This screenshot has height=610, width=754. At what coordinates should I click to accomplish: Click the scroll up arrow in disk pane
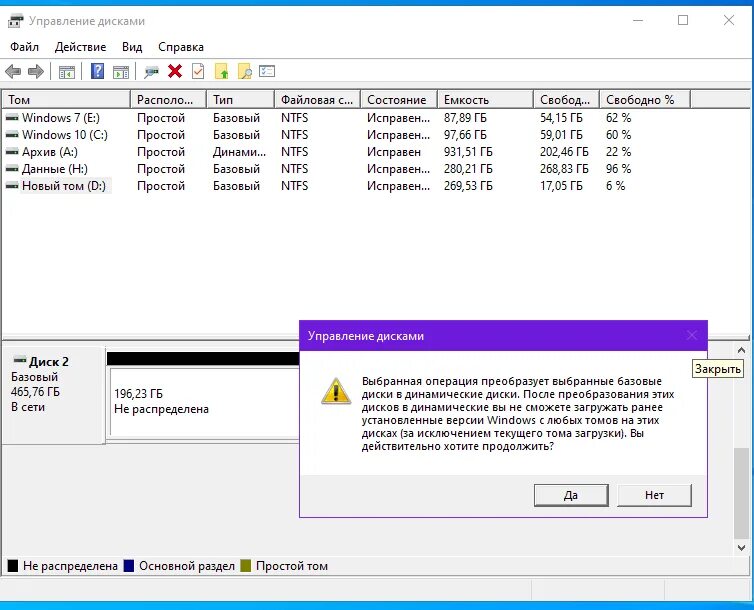pyautogui.click(x=741, y=350)
